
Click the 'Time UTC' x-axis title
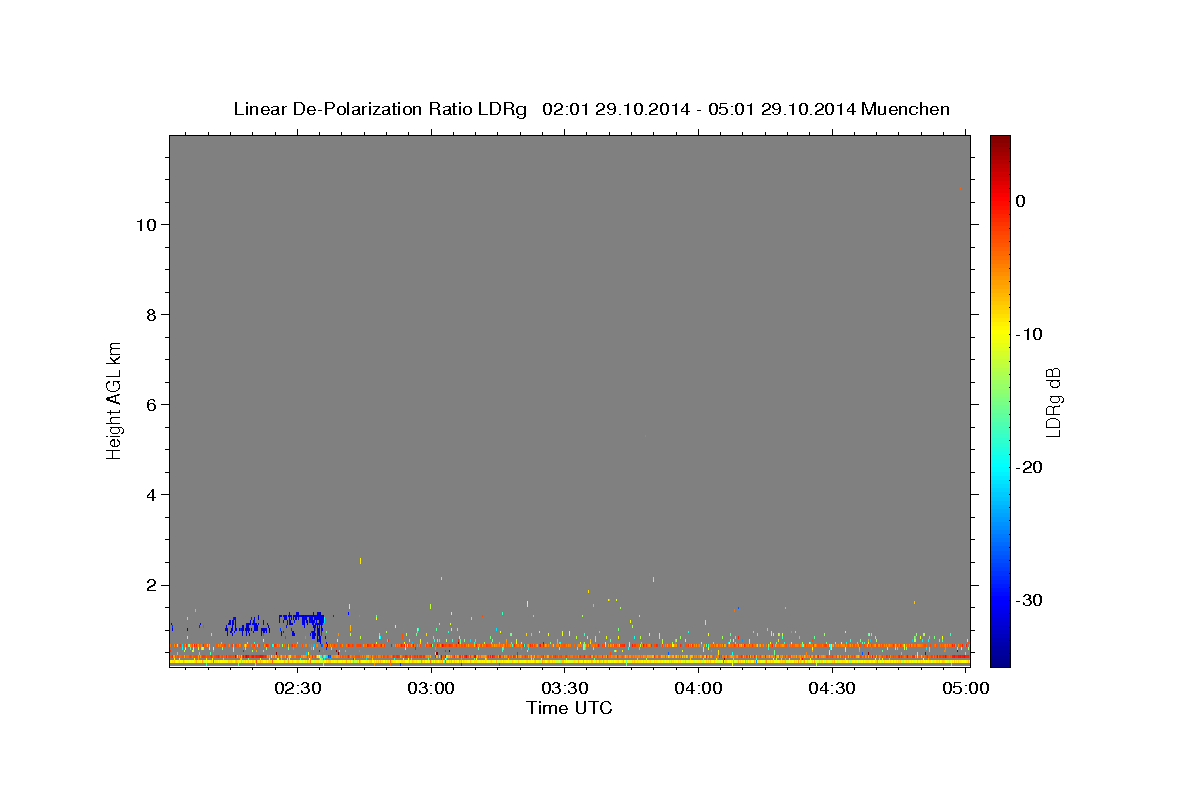569,708
